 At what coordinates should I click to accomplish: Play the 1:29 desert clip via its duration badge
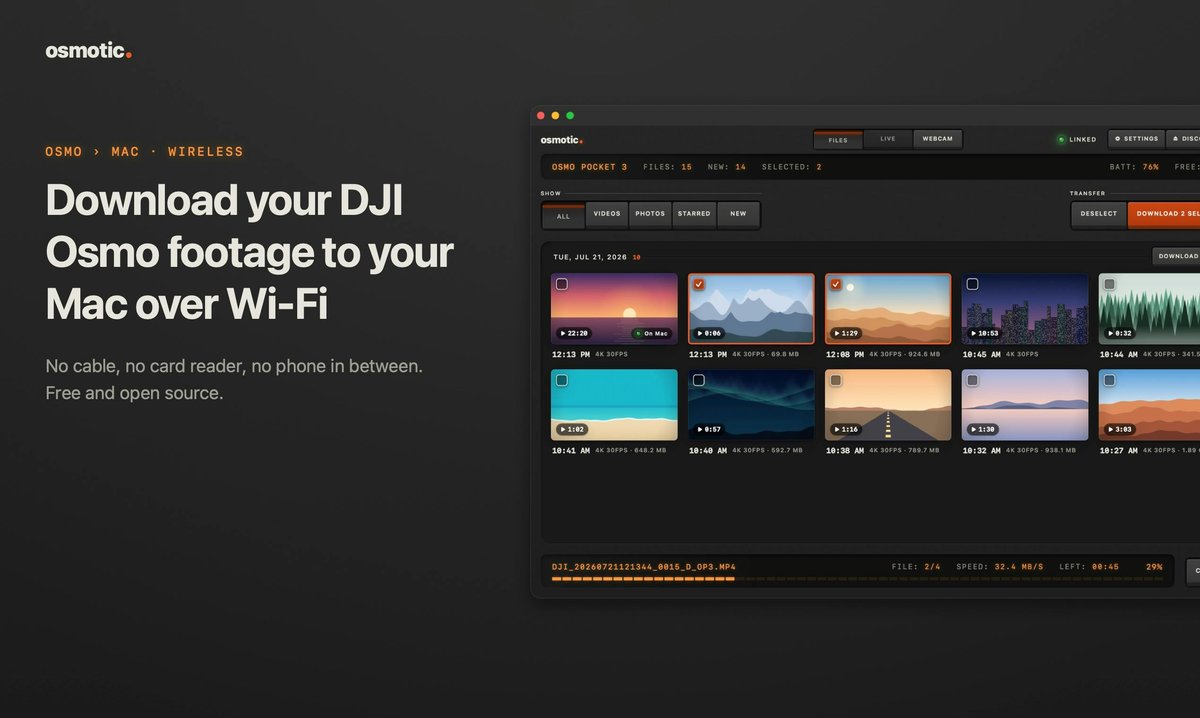[845, 333]
